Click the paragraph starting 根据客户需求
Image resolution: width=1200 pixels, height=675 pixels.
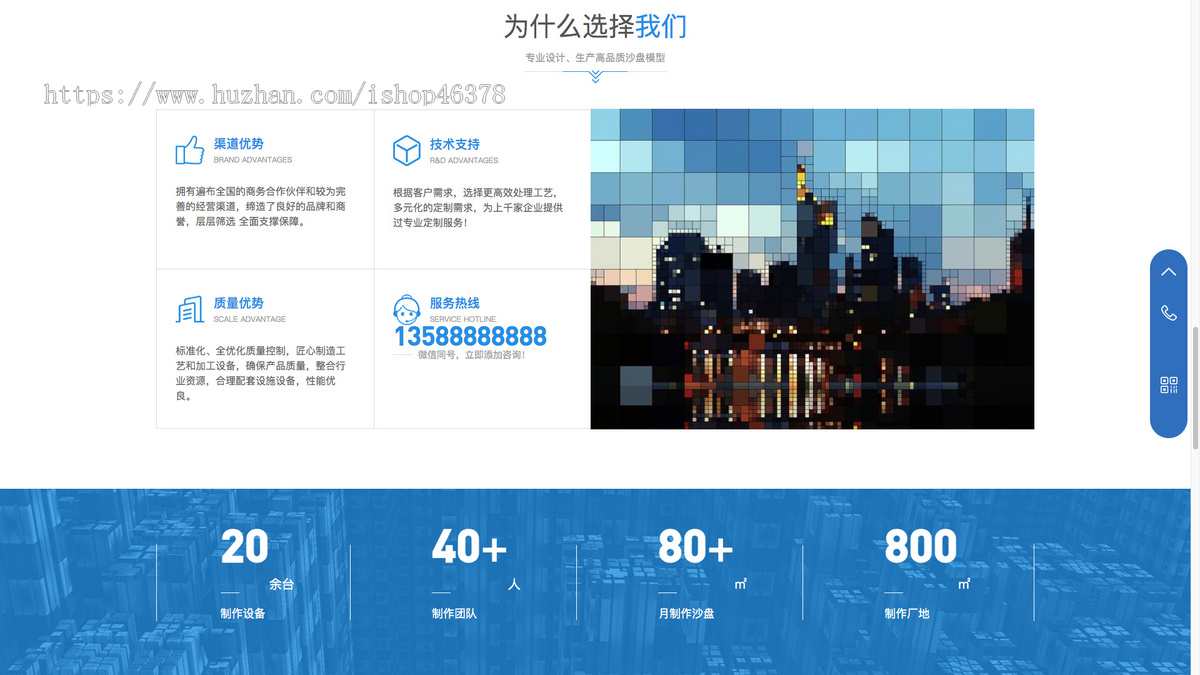478,207
